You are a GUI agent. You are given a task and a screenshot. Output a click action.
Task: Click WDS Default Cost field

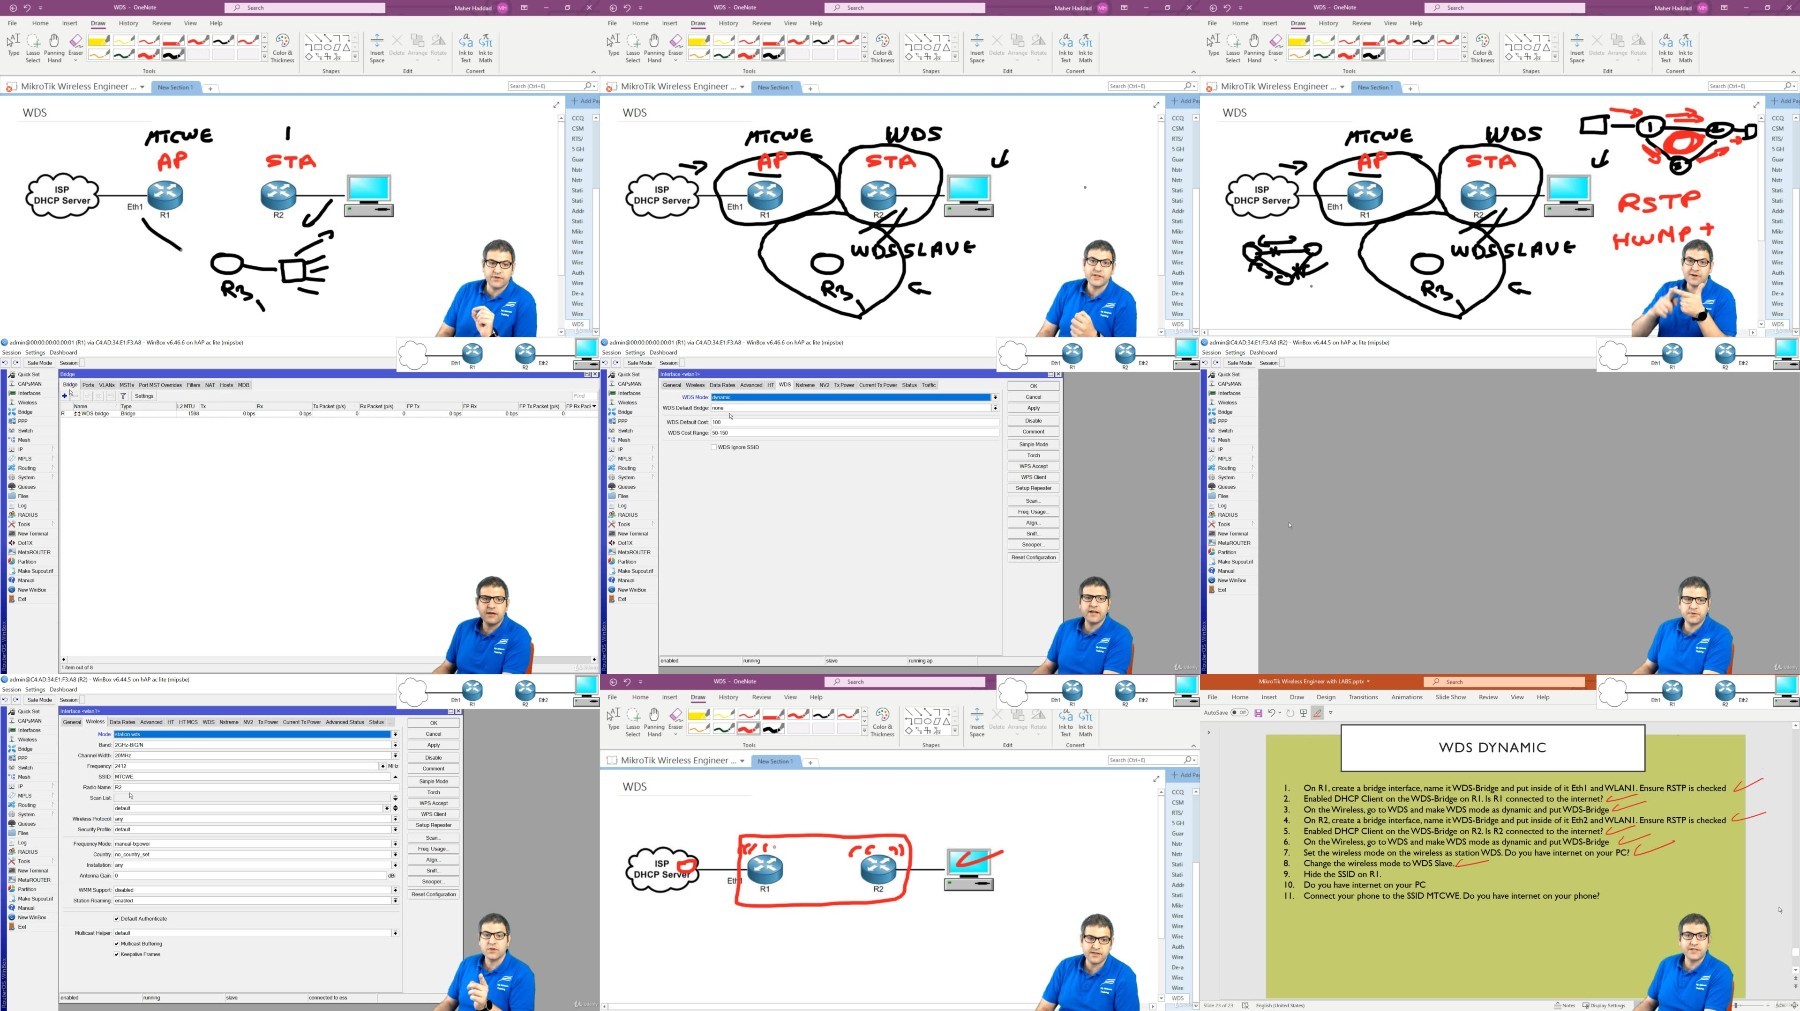[x=854, y=422]
